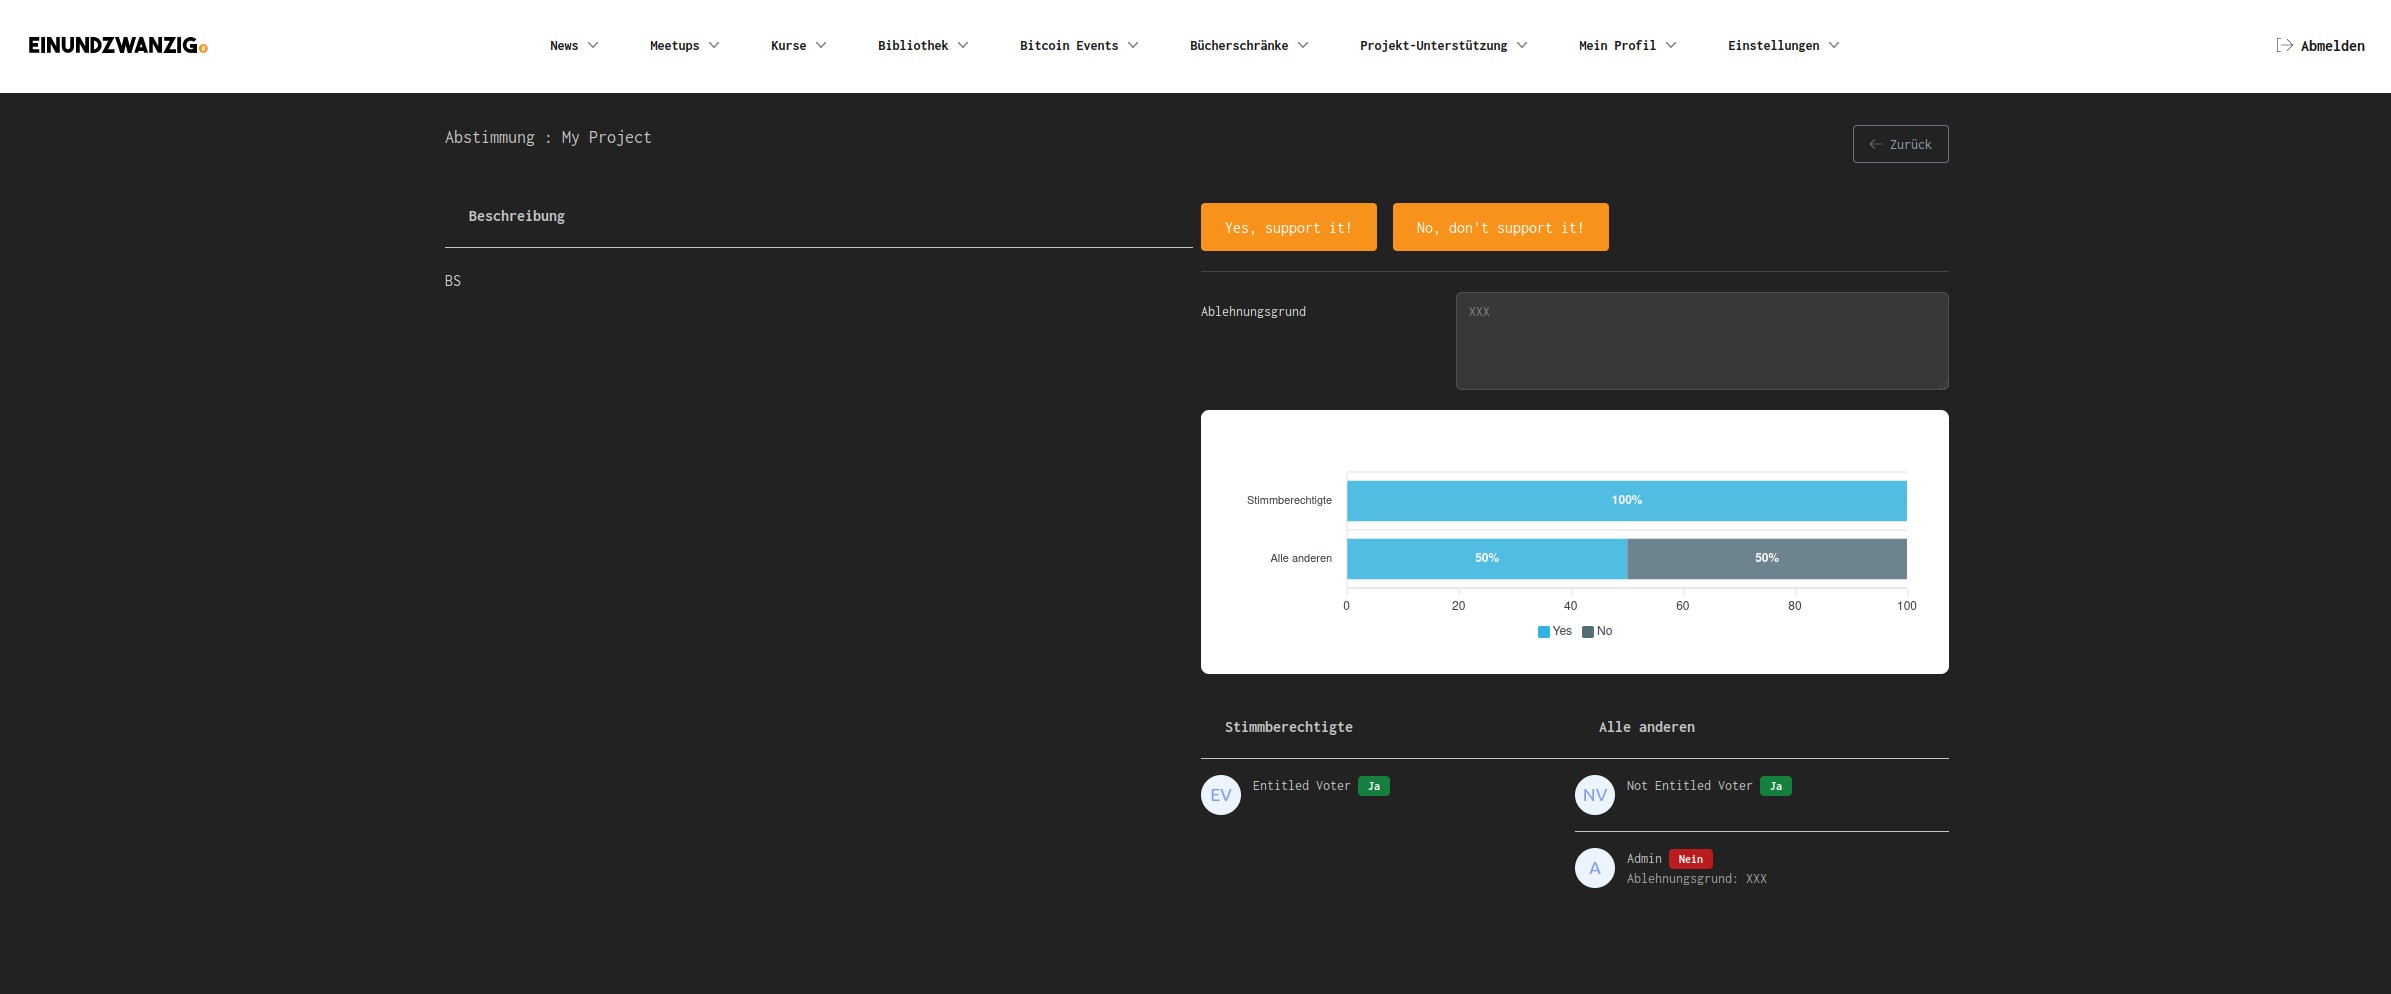
Task: Click the gray 50% No bar segment
Action: coord(1766,559)
